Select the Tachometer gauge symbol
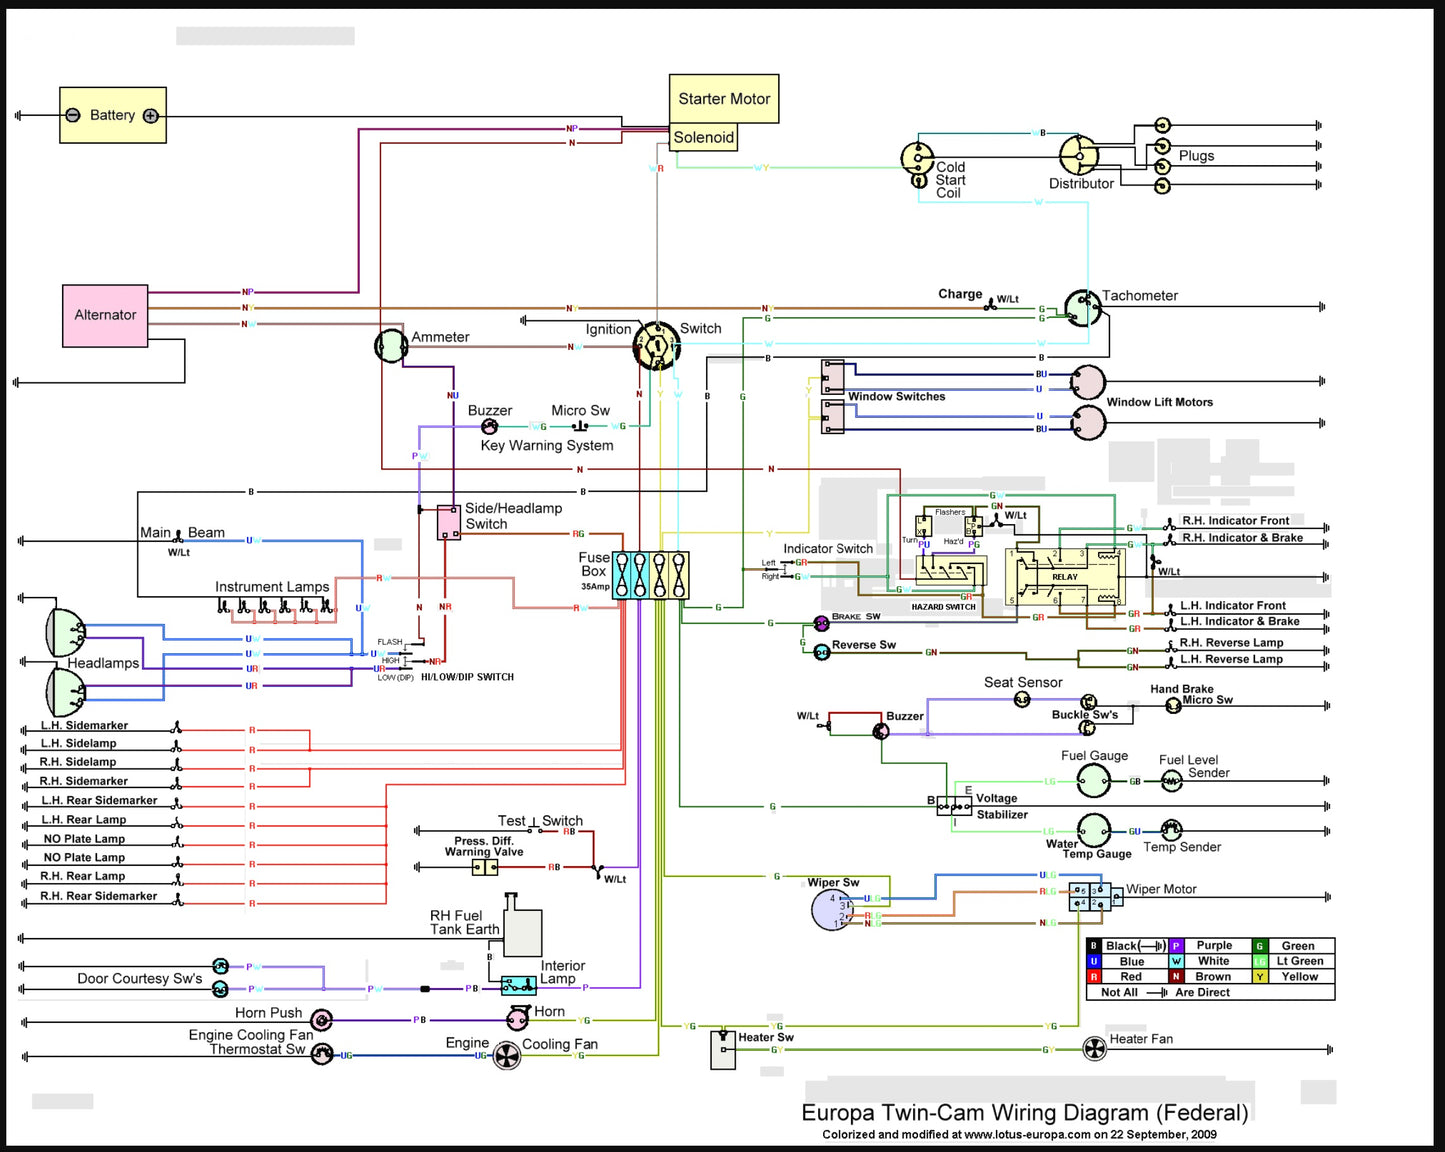Viewport: 1445px width, 1152px height. 1082,309
